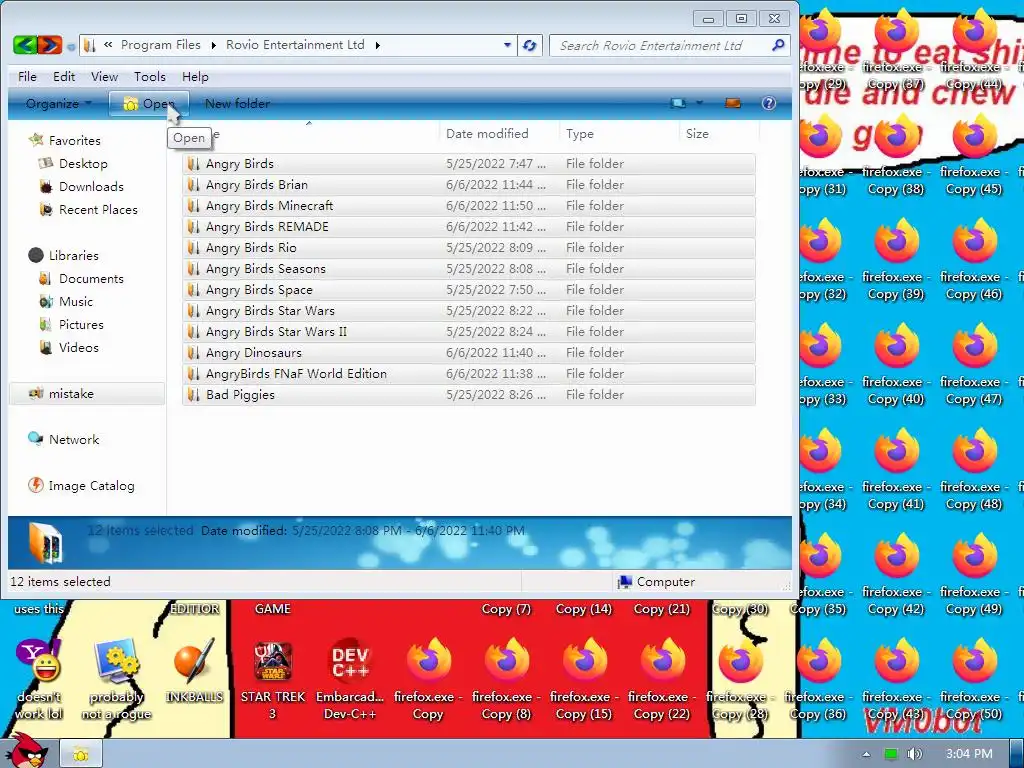Screen dimensions: 1024x768
Task: Select Desktop in the navigation pane
Action: point(83,163)
